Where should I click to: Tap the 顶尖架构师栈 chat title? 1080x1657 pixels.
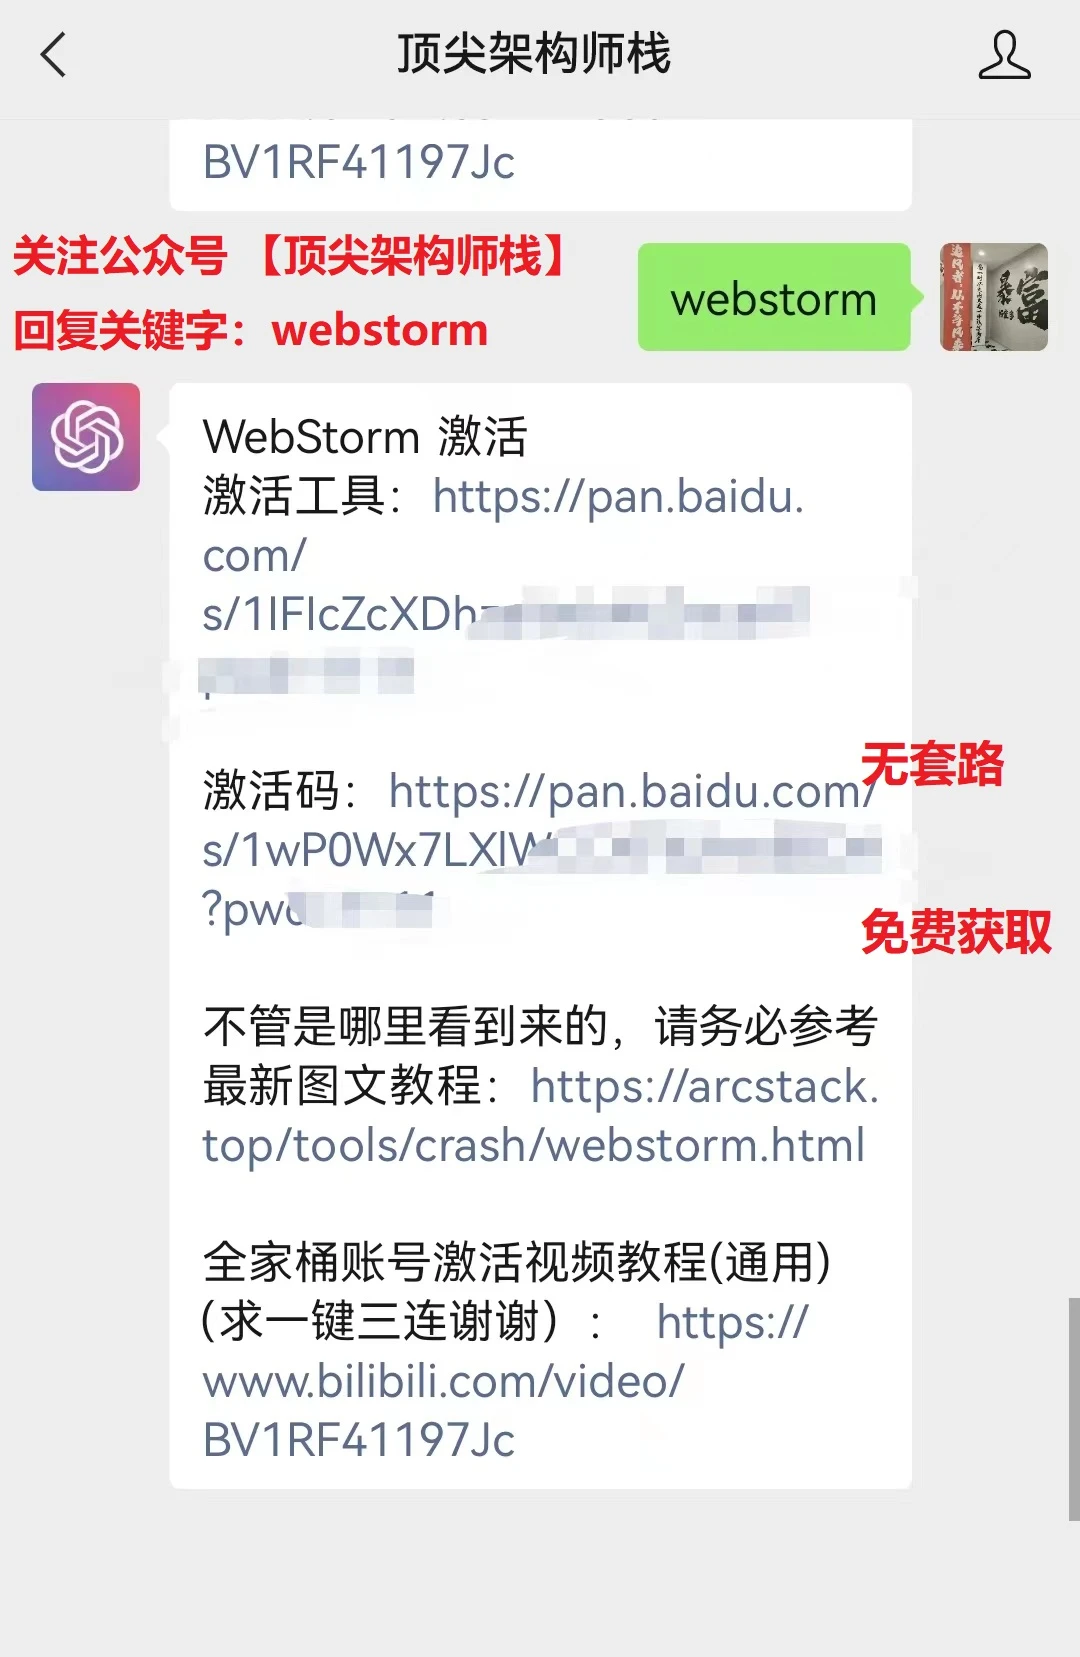(534, 54)
